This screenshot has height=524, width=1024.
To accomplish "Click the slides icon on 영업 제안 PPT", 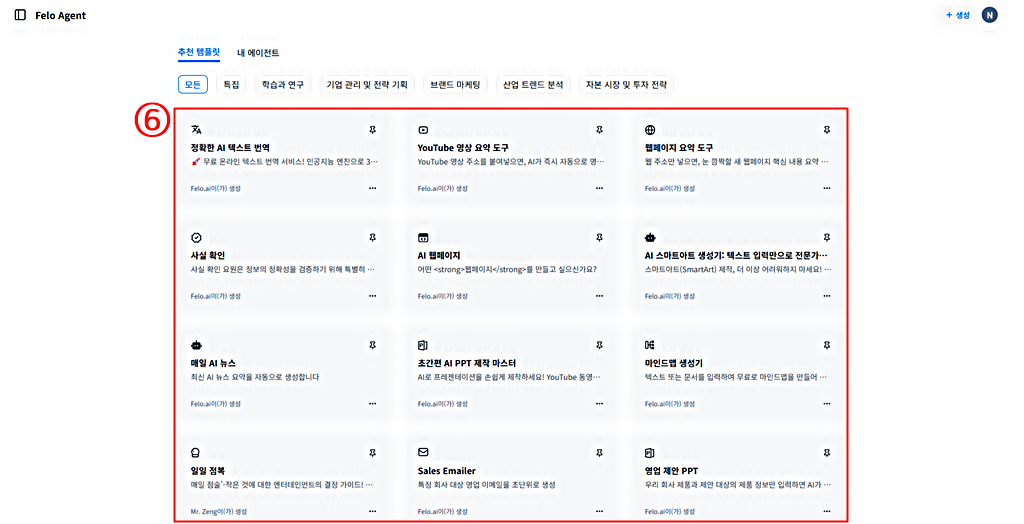I will pos(650,453).
